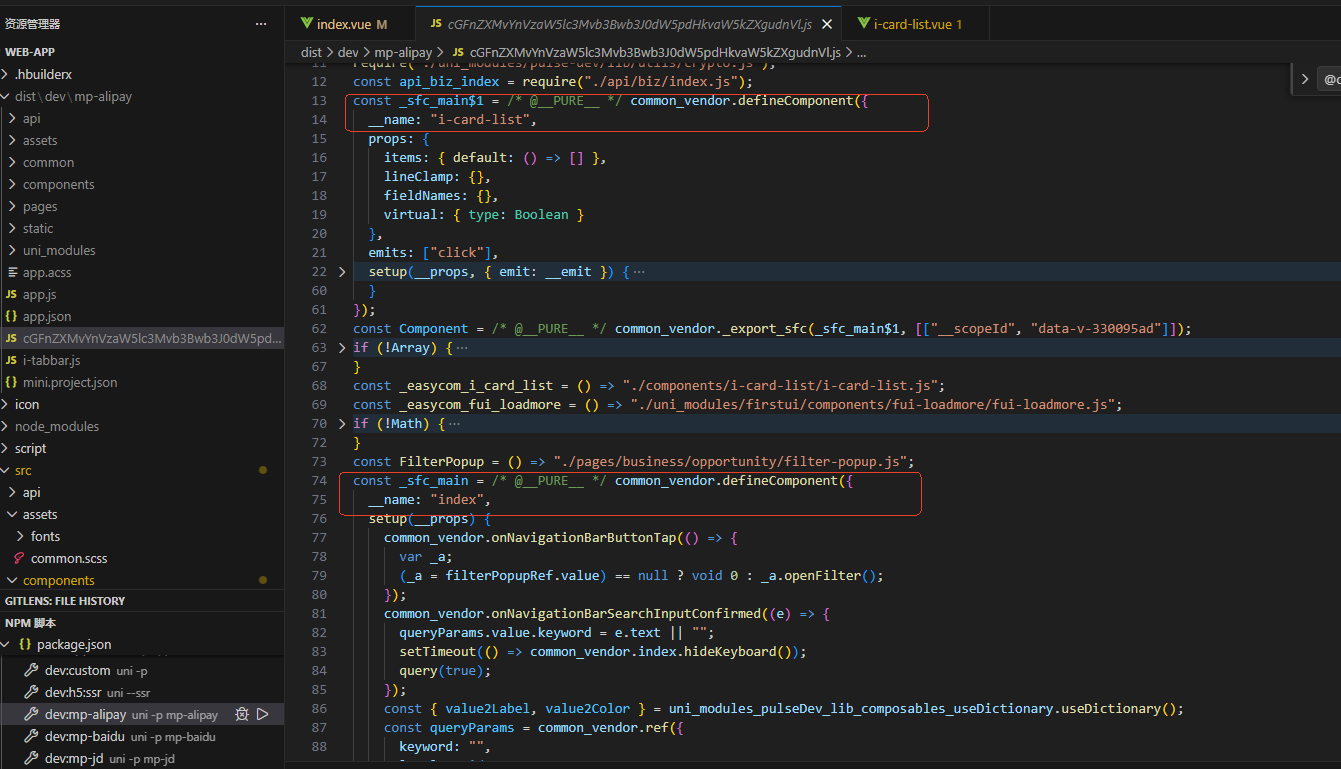
Task: Open i-tabbar.js from the file tree
Action: point(51,360)
